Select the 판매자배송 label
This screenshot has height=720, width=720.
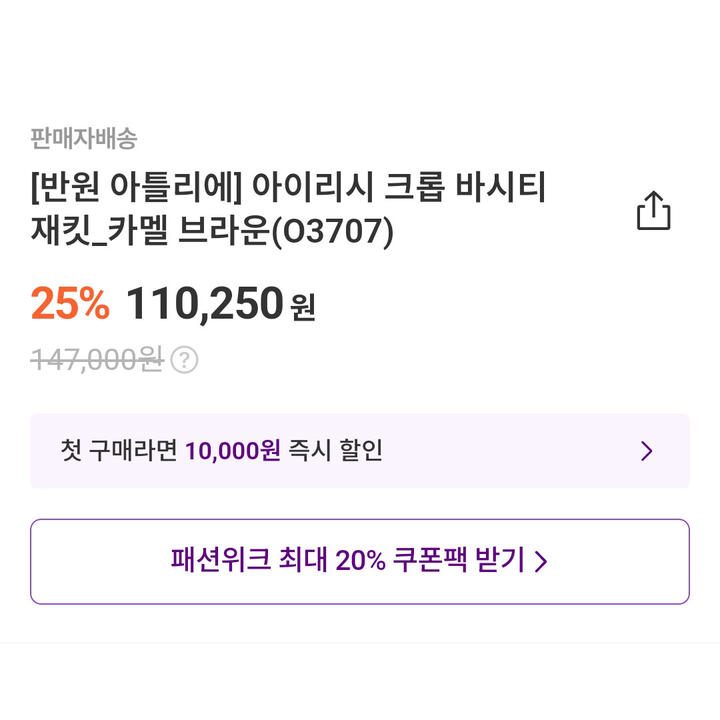click(84, 138)
